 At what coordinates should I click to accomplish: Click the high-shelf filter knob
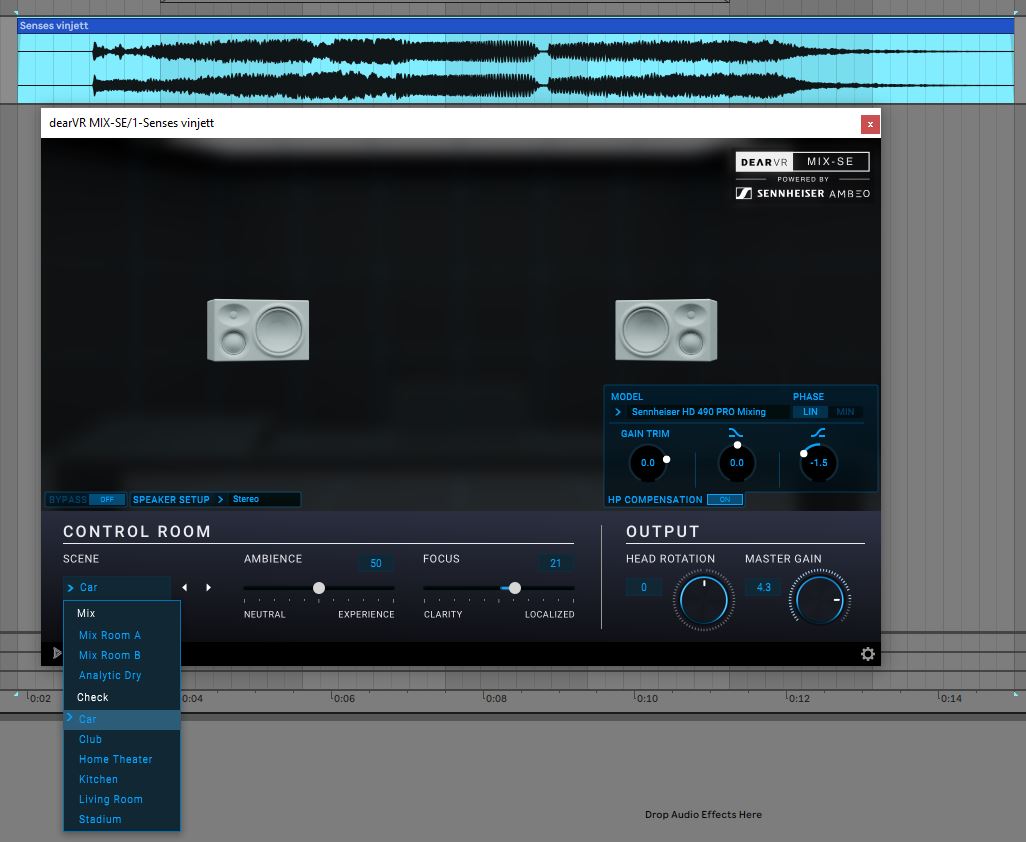[819, 463]
